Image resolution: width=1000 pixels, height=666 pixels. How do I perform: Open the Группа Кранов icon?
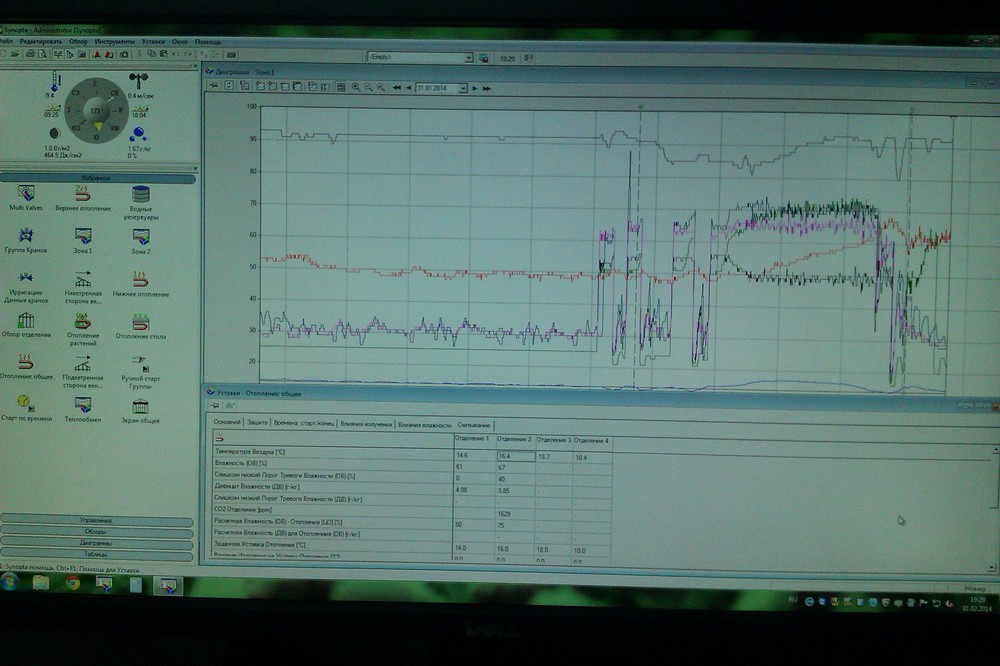tap(26, 240)
